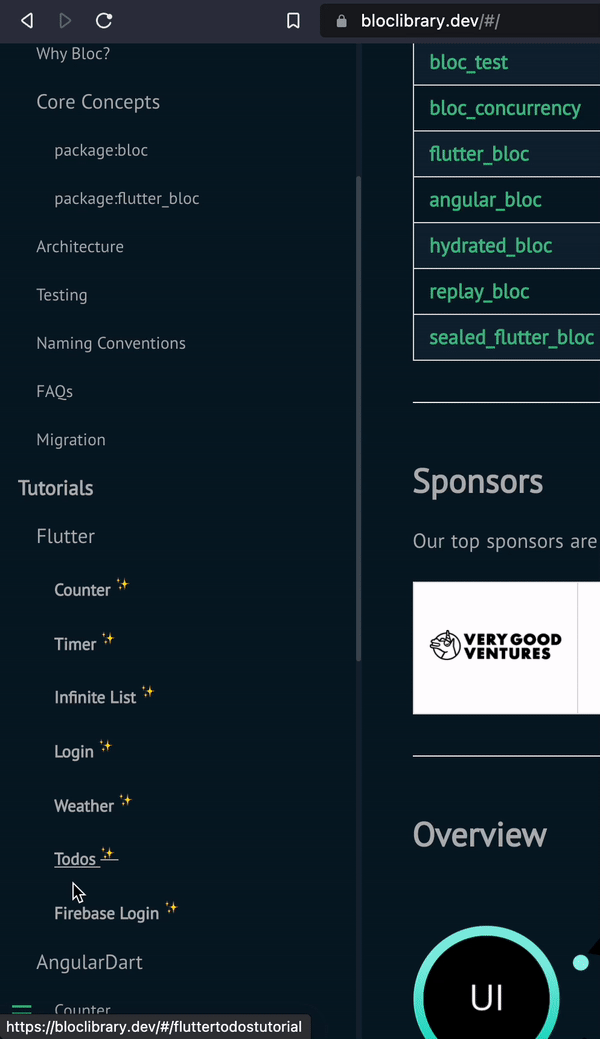Expand the AngularDart tutorials section
The image size is (600, 1039).
pos(89,962)
